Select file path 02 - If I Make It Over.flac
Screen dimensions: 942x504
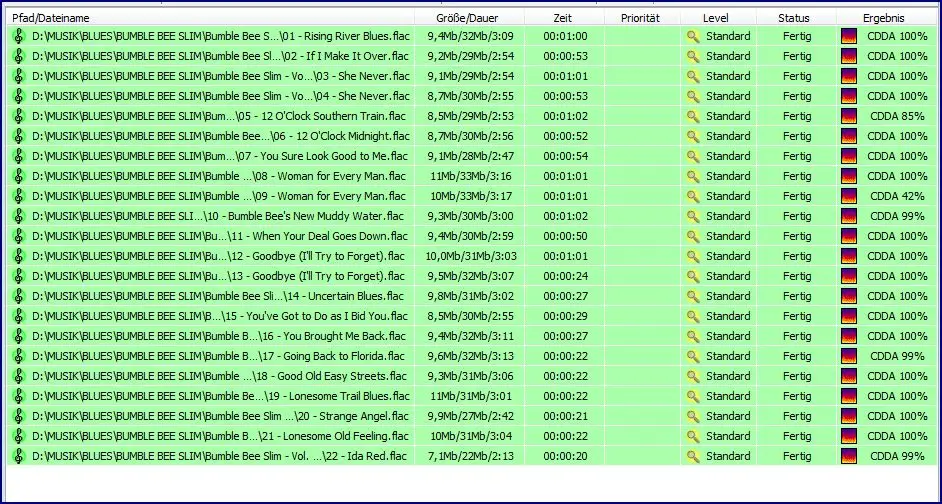point(220,56)
